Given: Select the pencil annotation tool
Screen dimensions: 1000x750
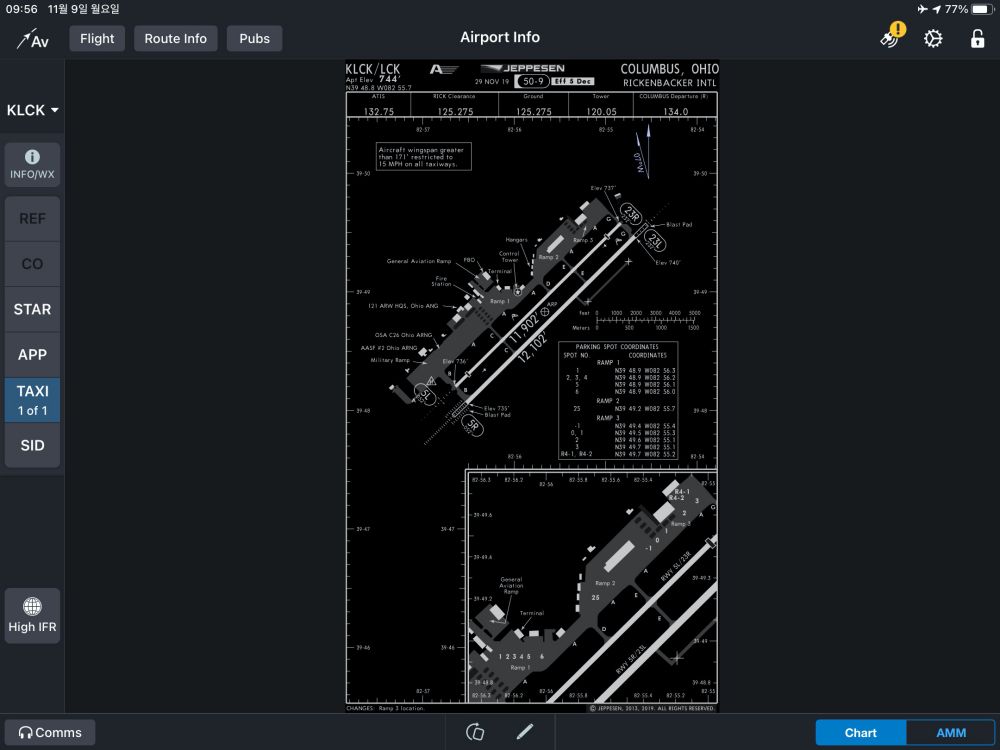Looking at the screenshot, I should point(525,732).
